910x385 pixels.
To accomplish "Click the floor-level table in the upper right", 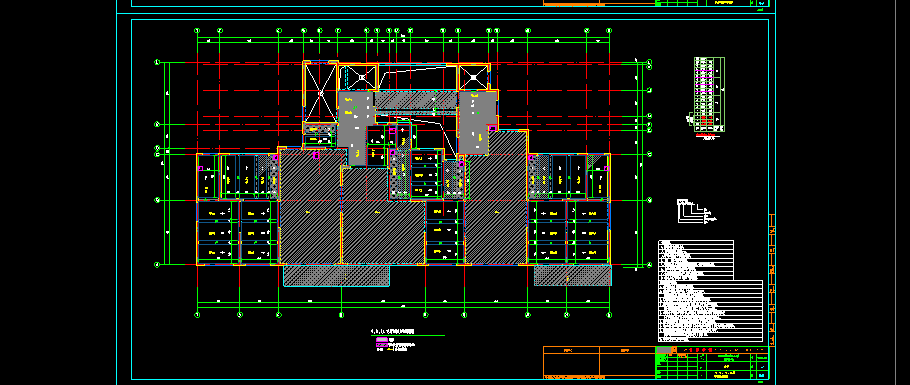I will [709, 95].
